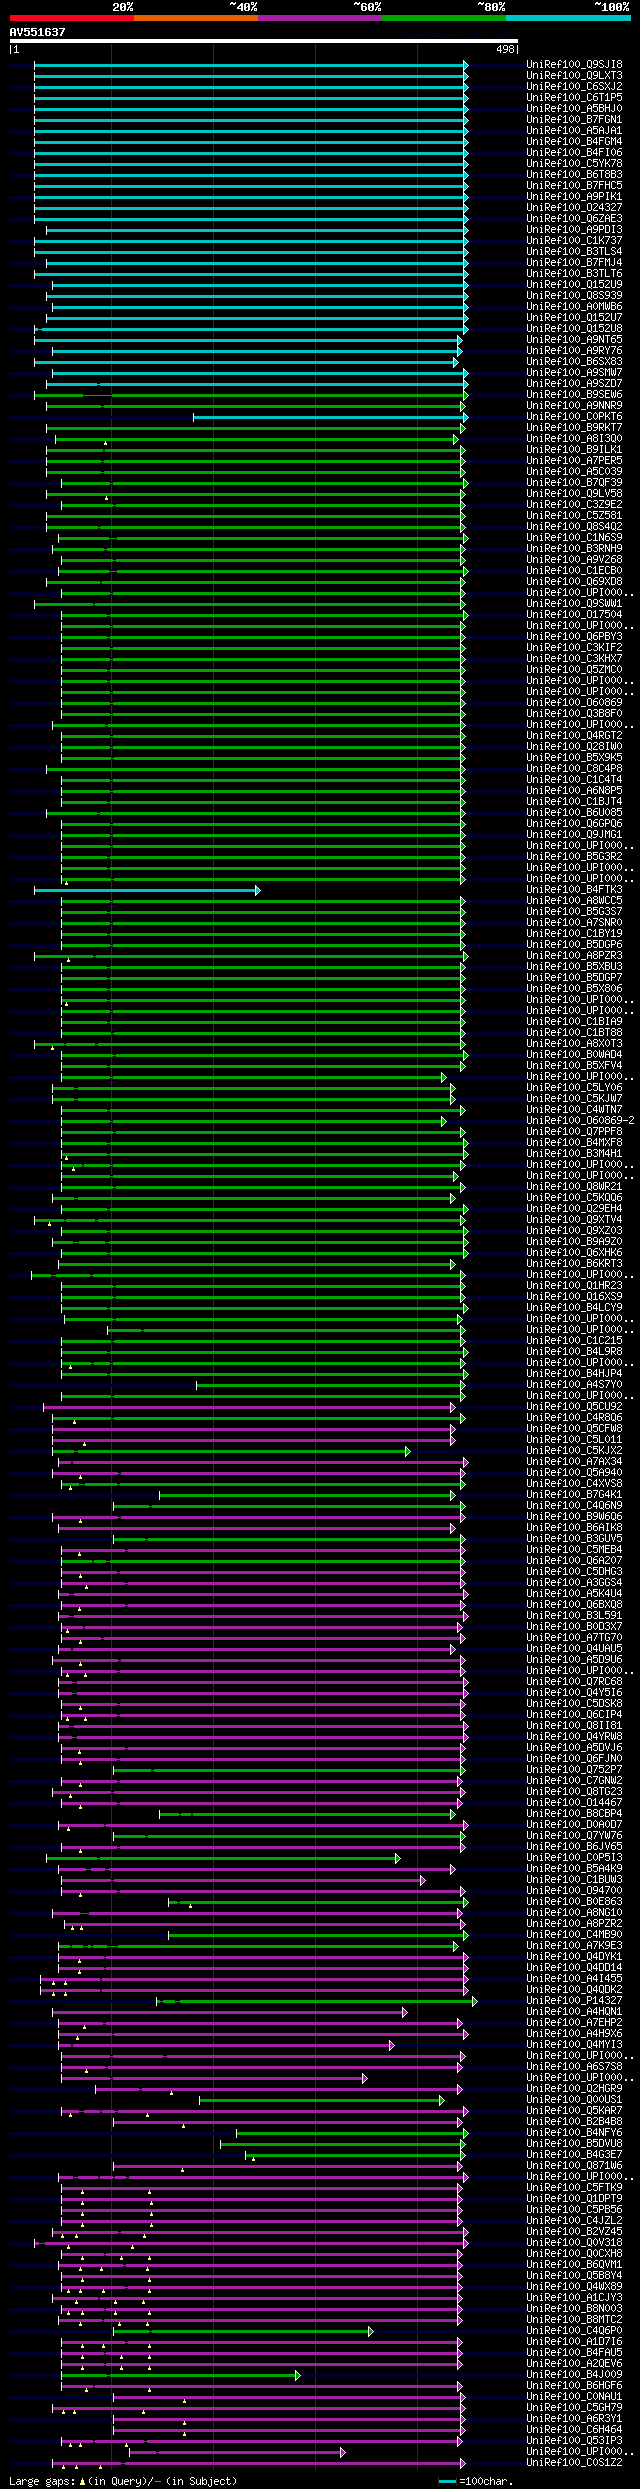Select hit UniRef100_B7FGN1
The image size is (640, 2489).
[574, 120]
